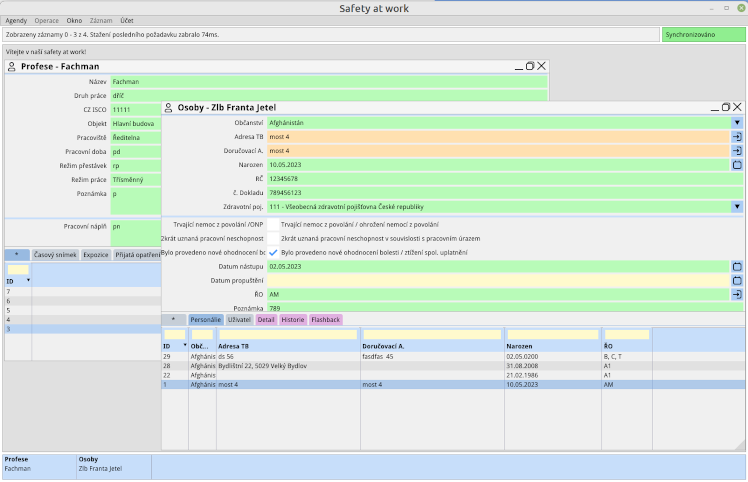
Task: Toggle 2krát uznaná pracovní neschopnost checkbox
Action: point(273,238)
